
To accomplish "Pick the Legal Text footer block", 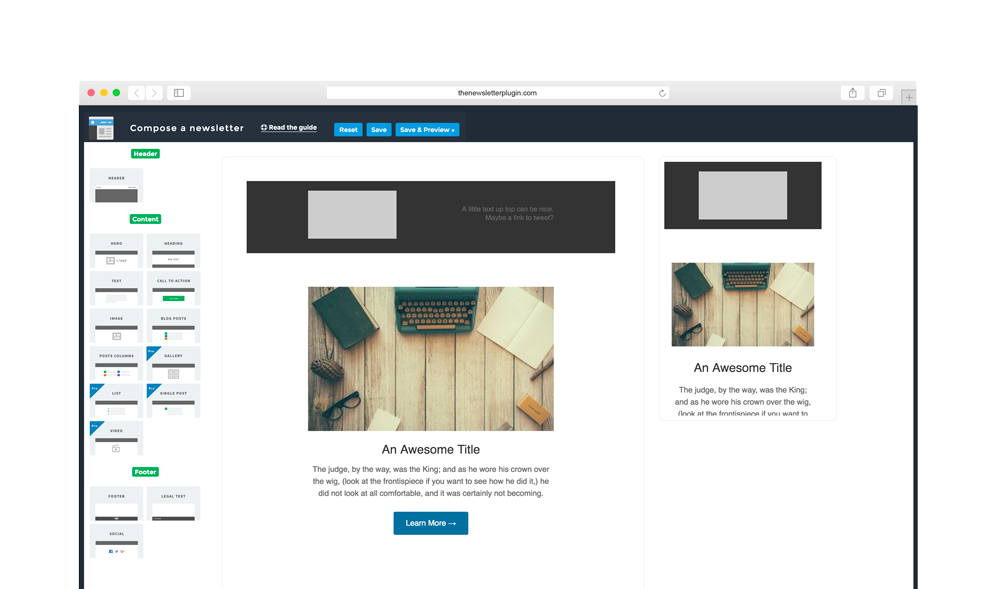I will (x=173, y=504).
